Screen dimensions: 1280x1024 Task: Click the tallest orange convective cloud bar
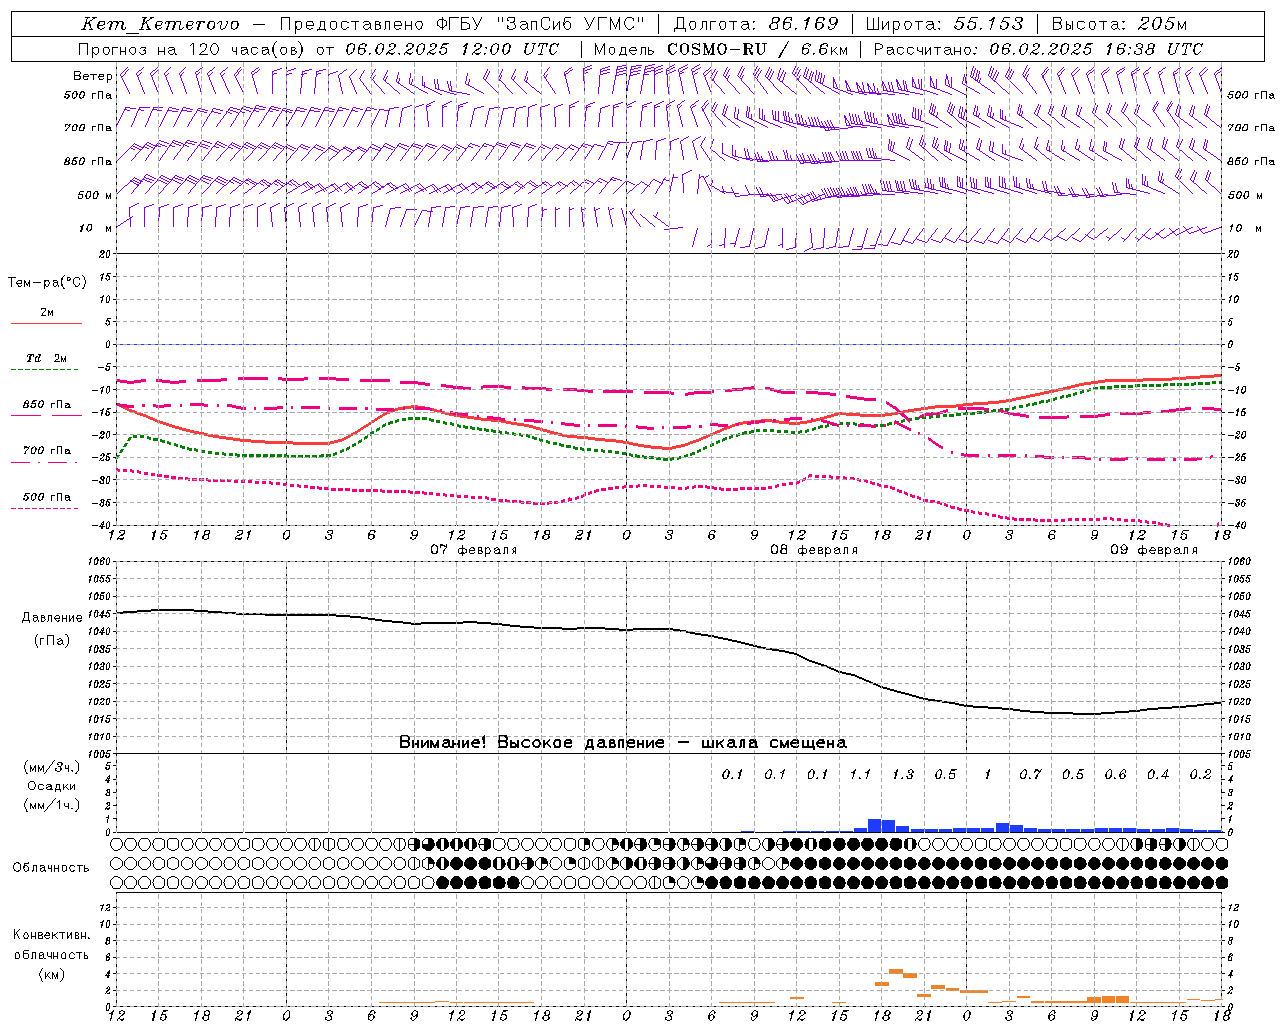point(896,971)
